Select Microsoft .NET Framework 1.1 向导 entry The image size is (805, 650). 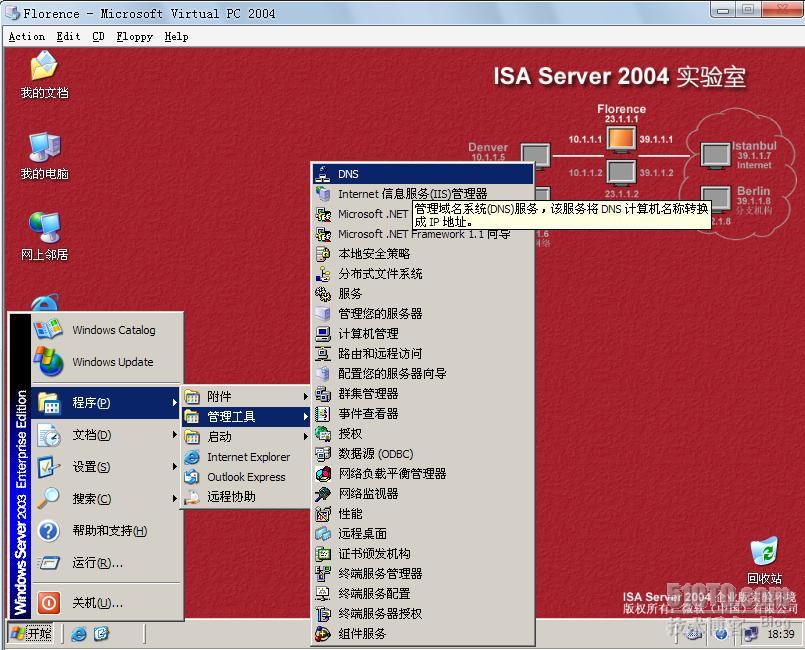pyautogui.click(x=424, y=234)
